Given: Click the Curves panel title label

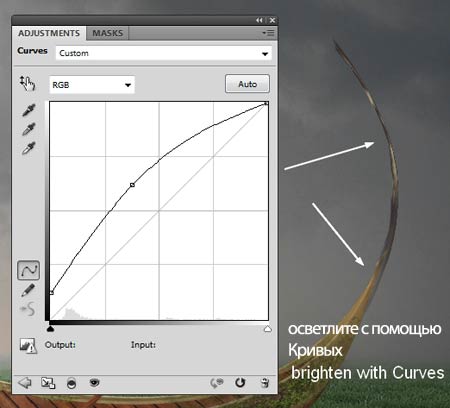Looking at the screenshot, I should 32,51.
